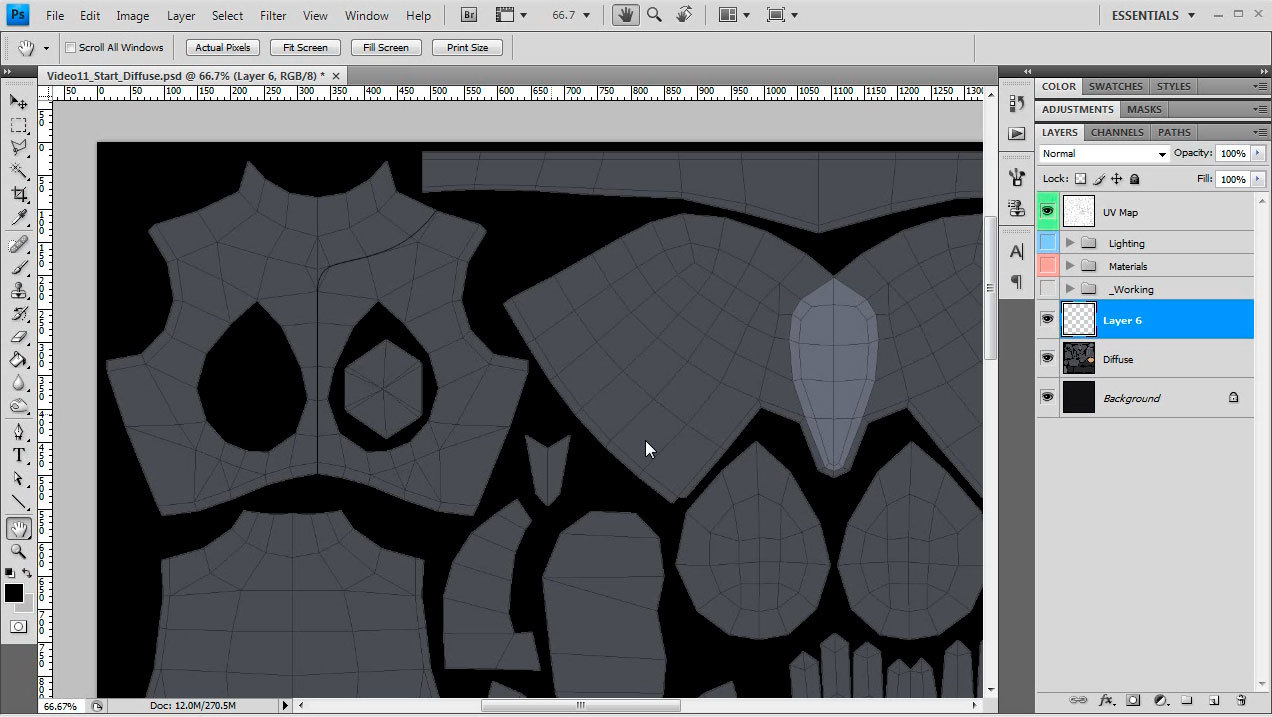Click the Fit Screen button

305,48
